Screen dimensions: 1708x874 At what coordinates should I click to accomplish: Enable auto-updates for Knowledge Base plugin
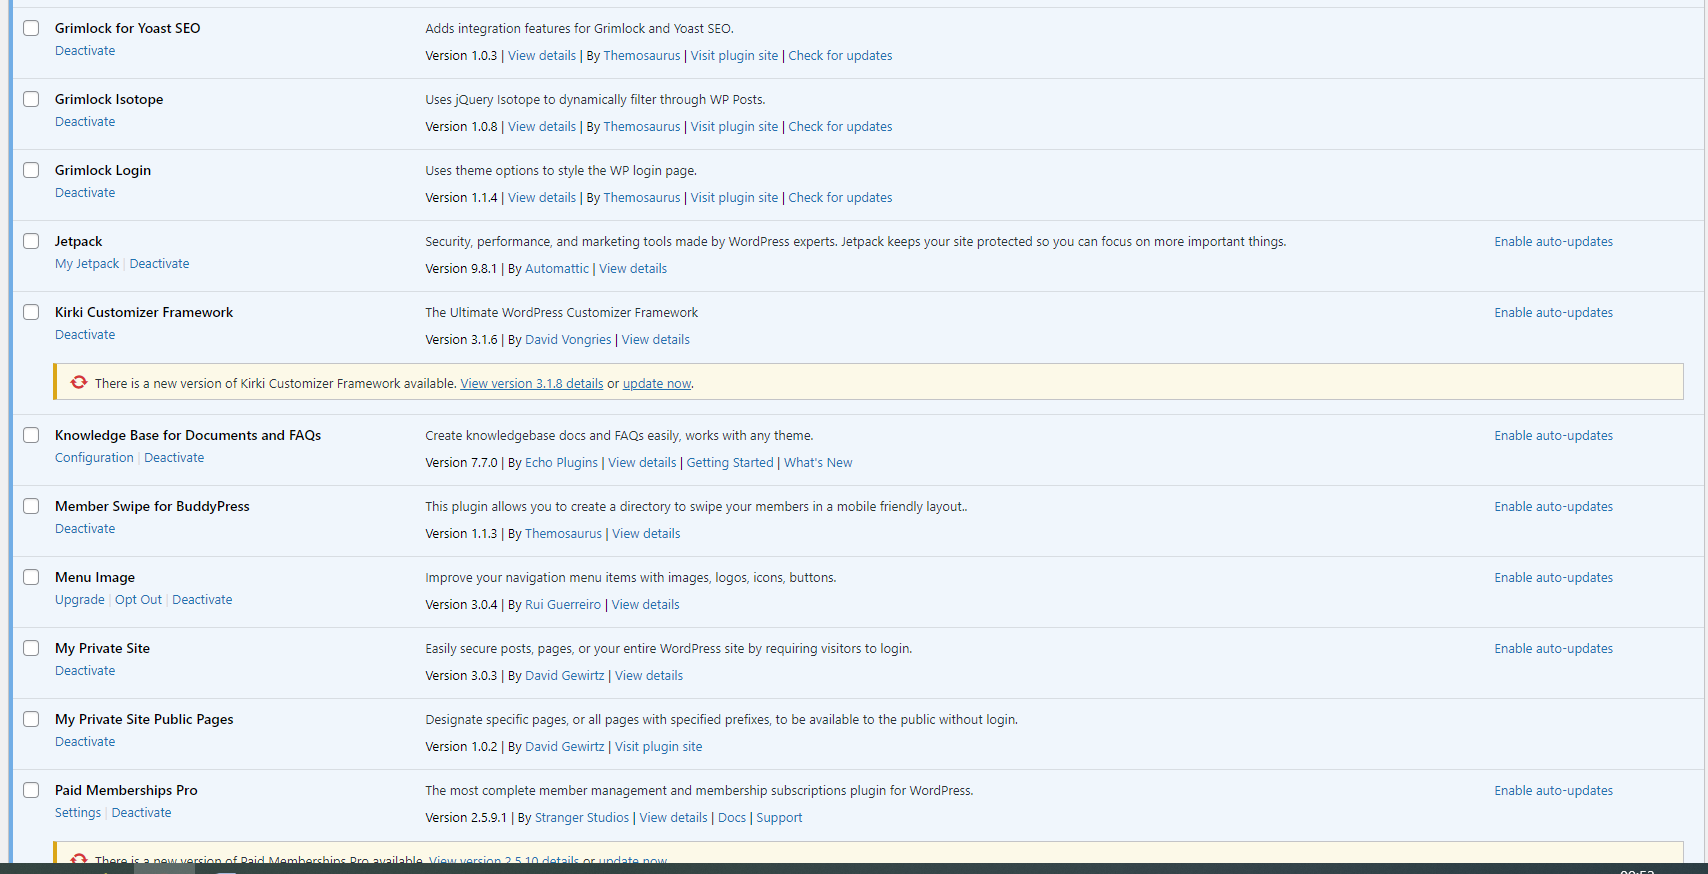coord(1553,436)
